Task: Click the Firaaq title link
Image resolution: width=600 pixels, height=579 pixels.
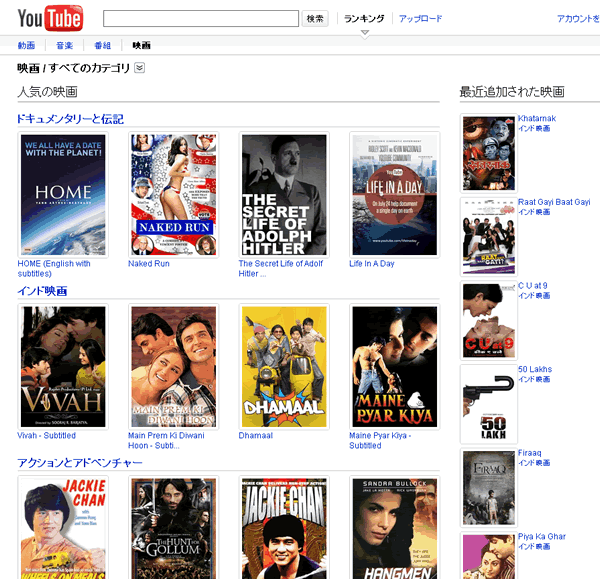Action: point(530,453)
